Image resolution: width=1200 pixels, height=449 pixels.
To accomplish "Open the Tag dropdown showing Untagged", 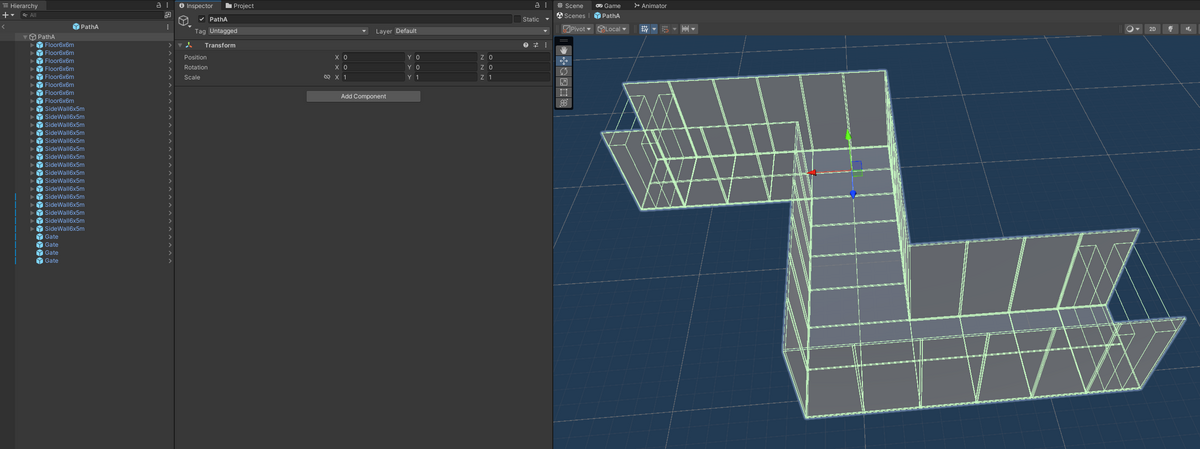I will point(288,31).
